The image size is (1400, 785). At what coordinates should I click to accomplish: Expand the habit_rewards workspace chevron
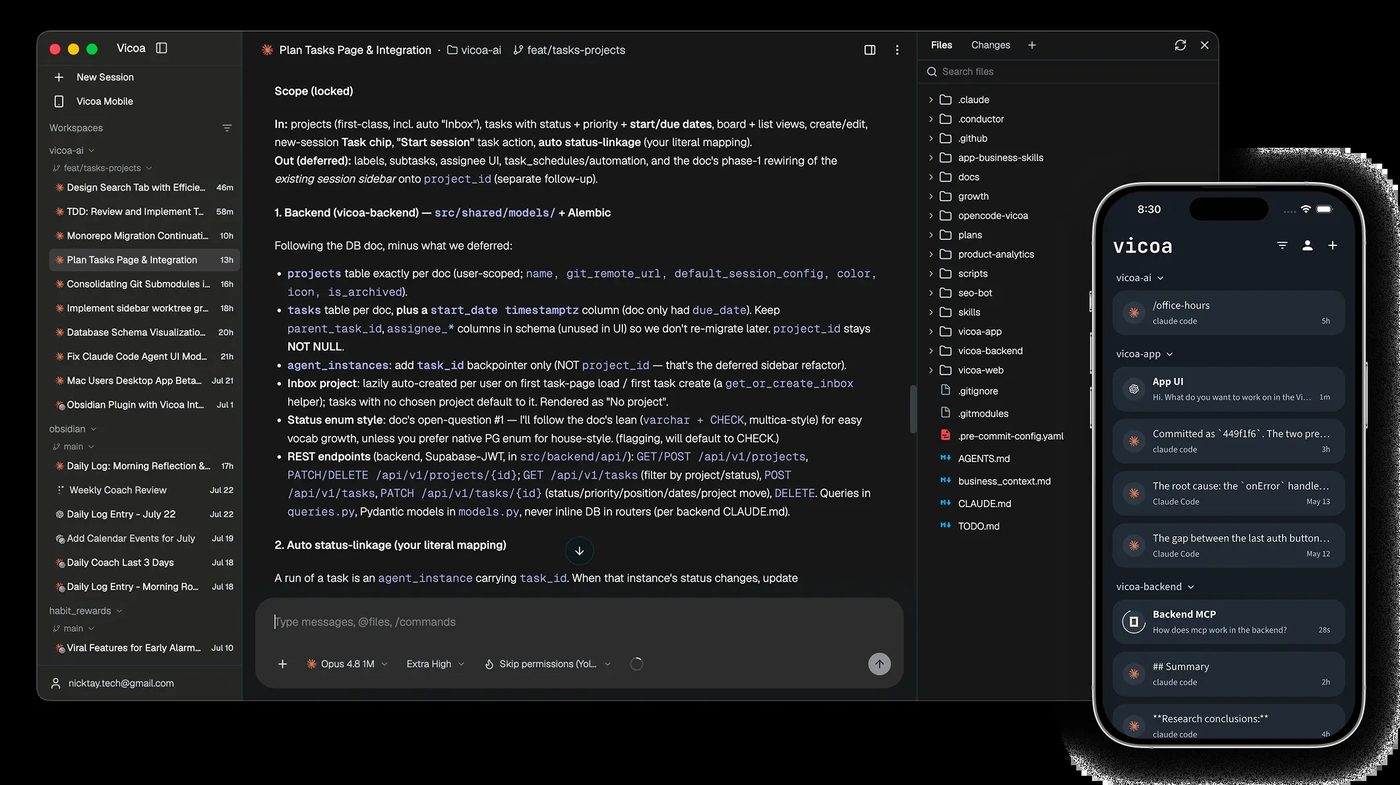tap(119, 611)
